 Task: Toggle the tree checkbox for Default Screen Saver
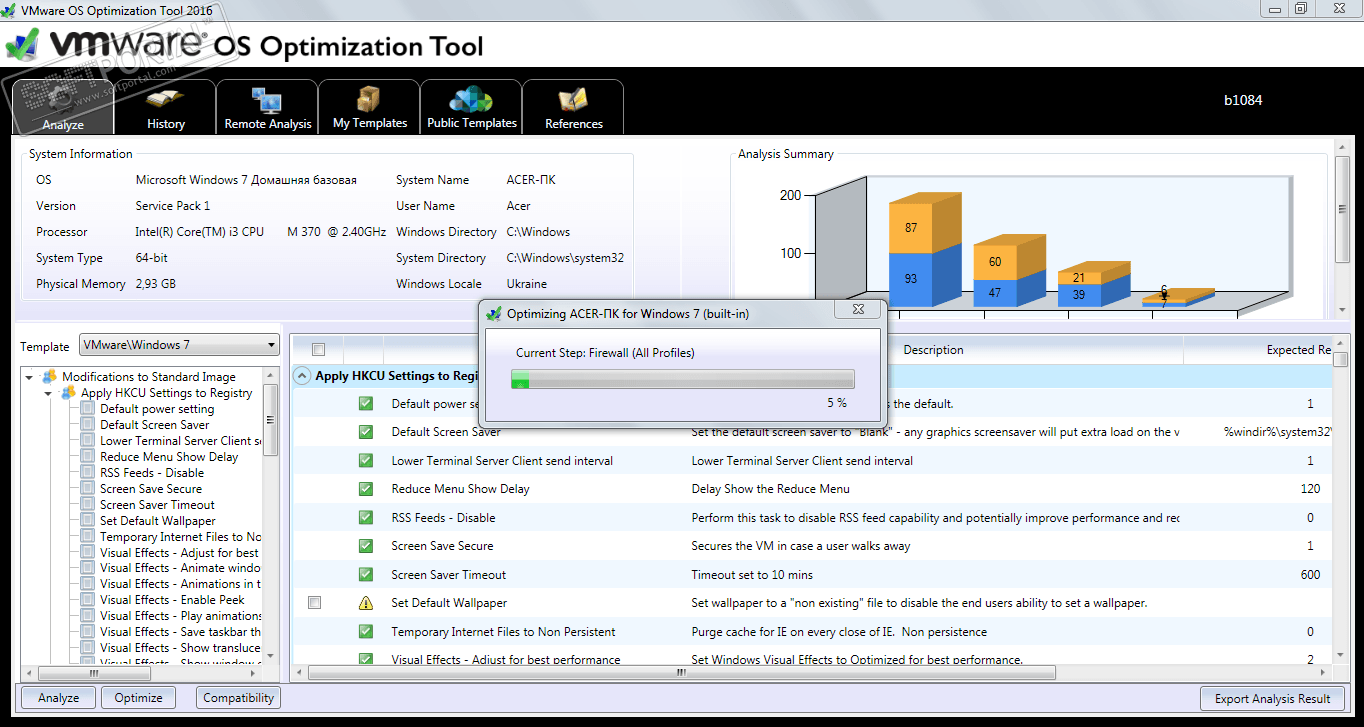(88, 425)
